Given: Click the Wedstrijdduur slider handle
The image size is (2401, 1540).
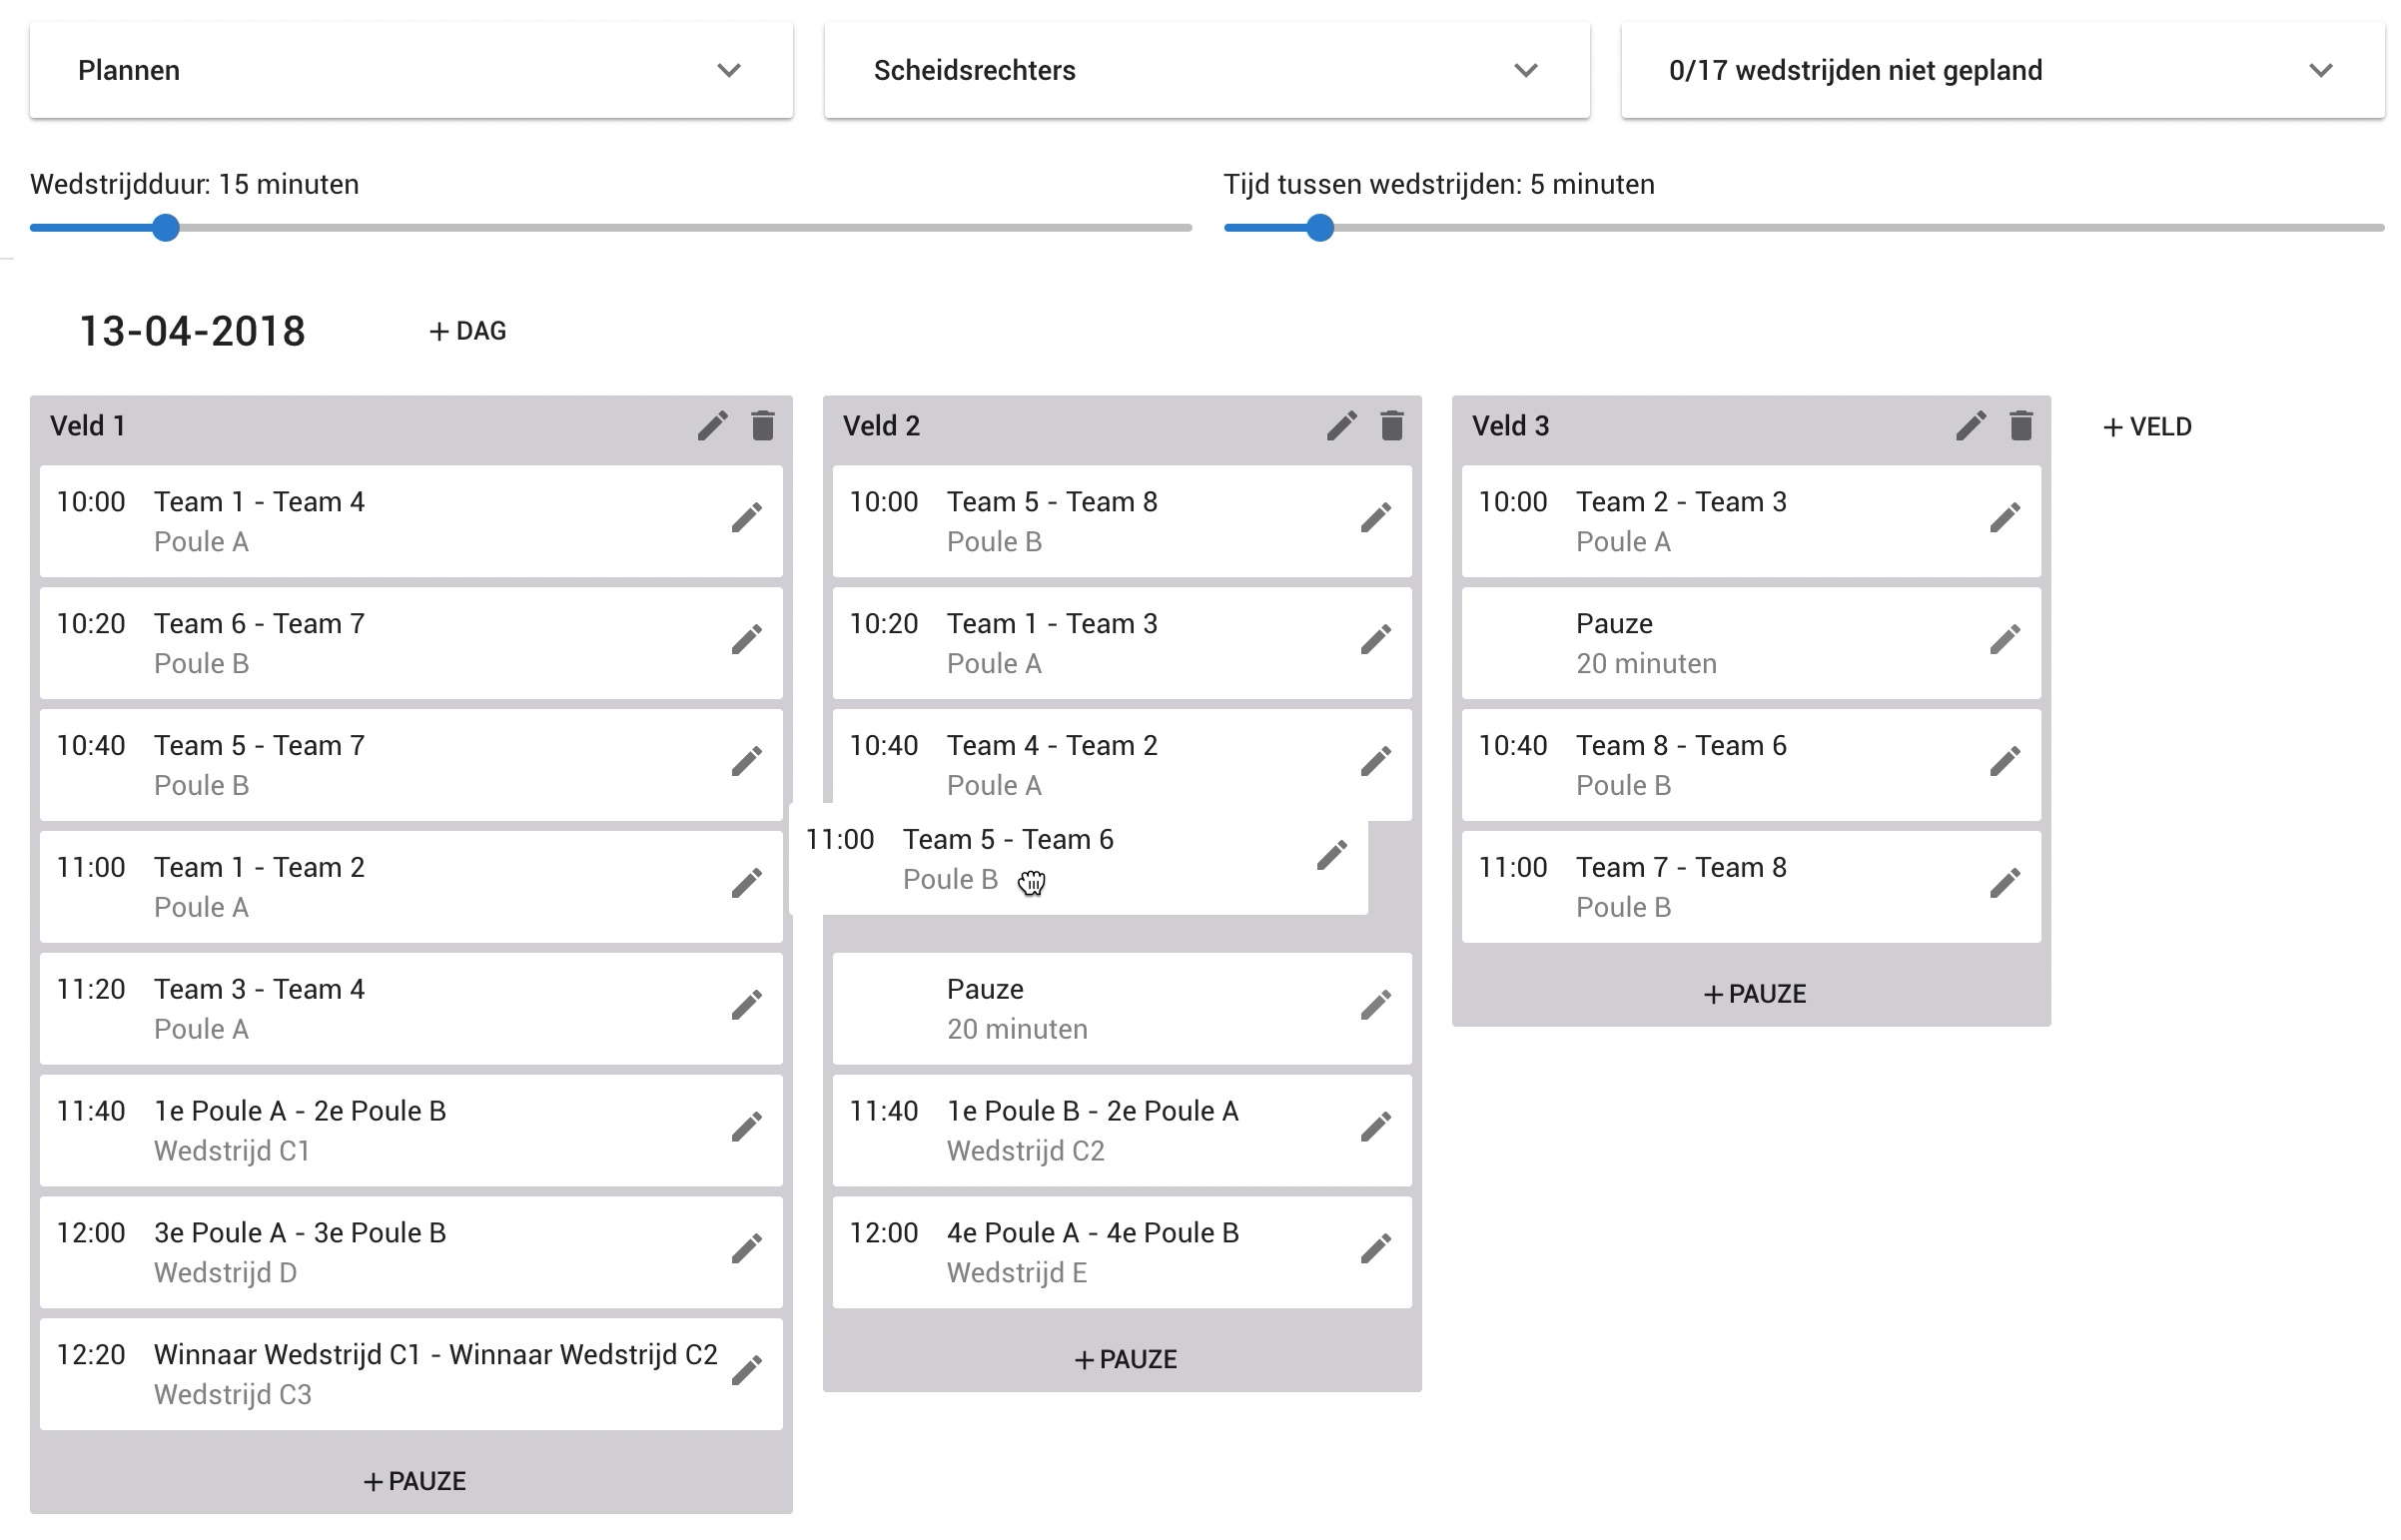Looking at the screenshot, I should tap(166, 228).
